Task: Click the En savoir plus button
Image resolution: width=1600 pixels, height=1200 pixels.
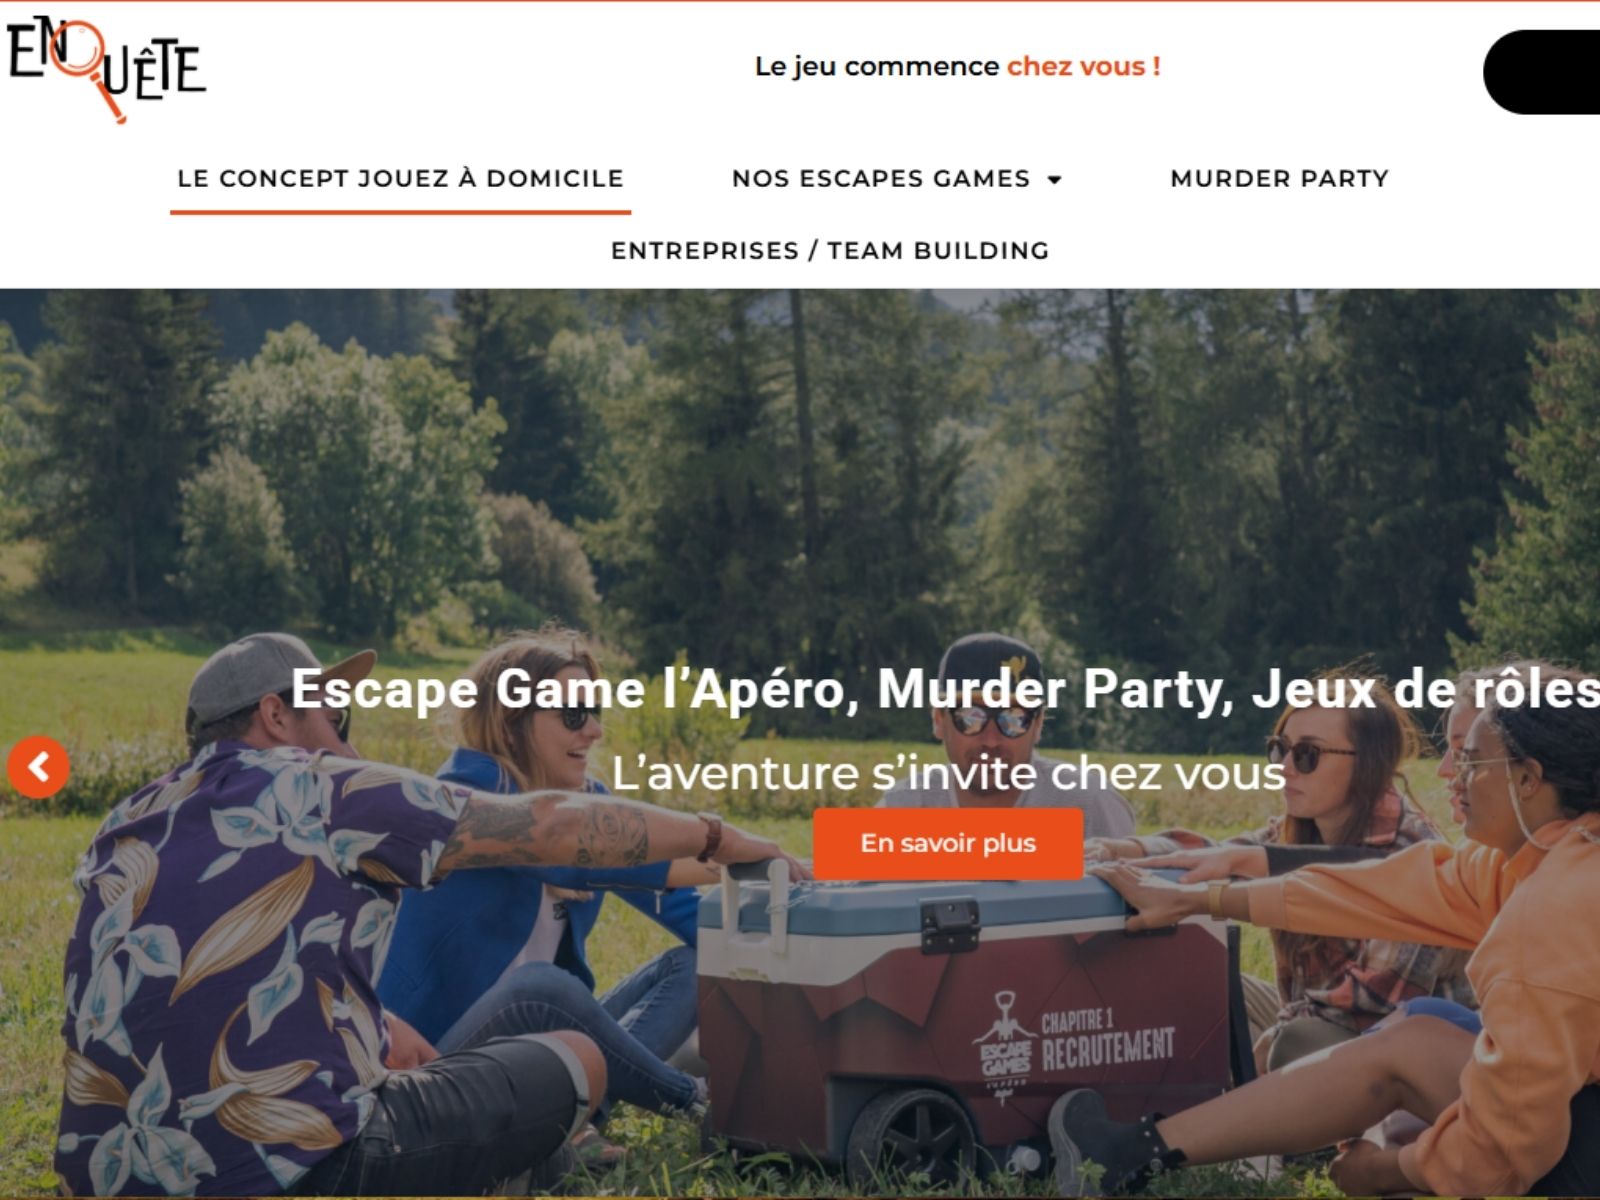Action: click(948, 843)
